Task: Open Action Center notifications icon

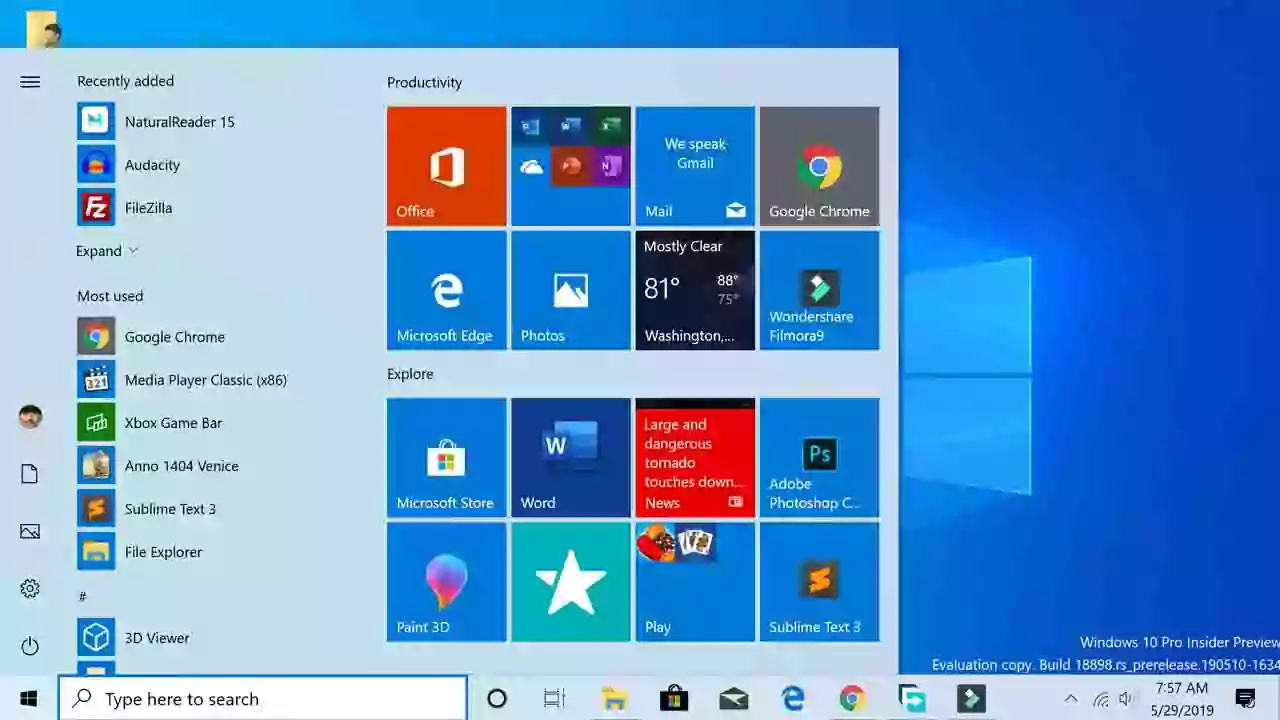Action: [1245, 699]
